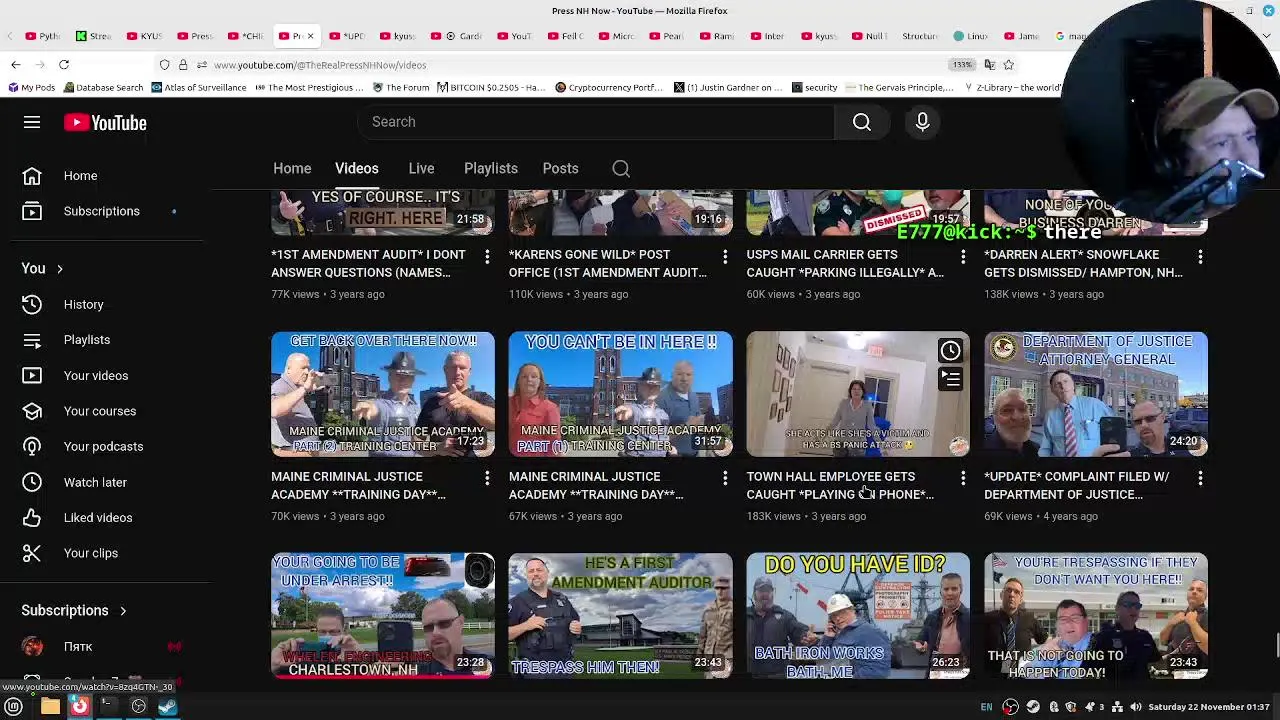Close the active Press NH Now browser tab

tap(310, 36)
